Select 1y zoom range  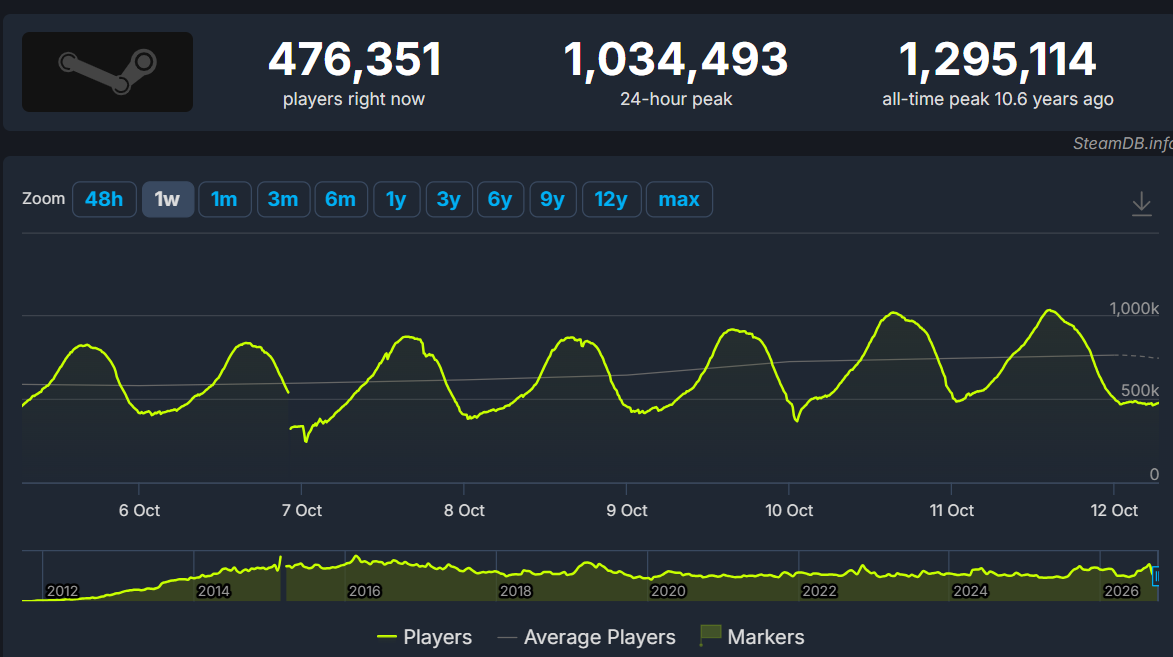[396, 199]
